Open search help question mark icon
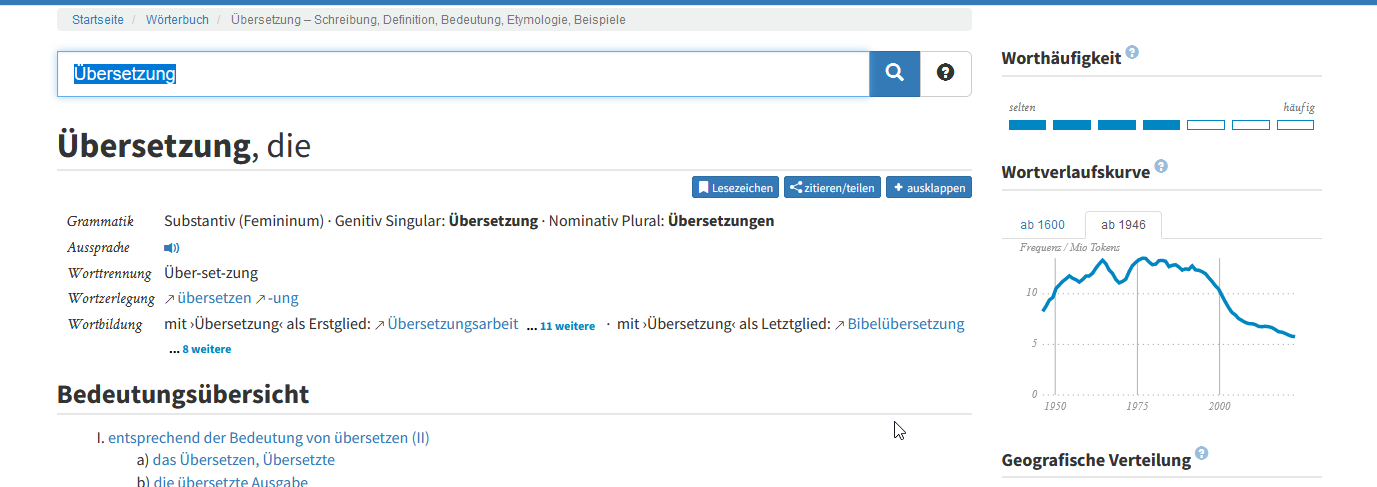The height and width of the screenshot is (487, 1377). pos(945,74)
